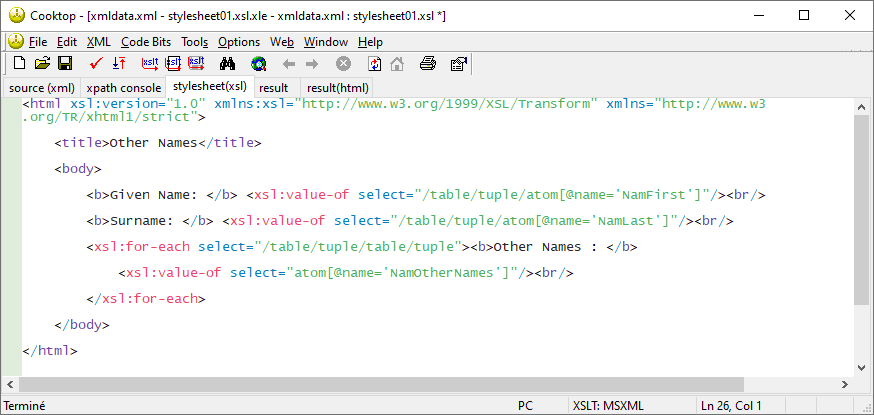Click the 'PC' status bar entry
This screenshot has height=415, width=874.
526,406
